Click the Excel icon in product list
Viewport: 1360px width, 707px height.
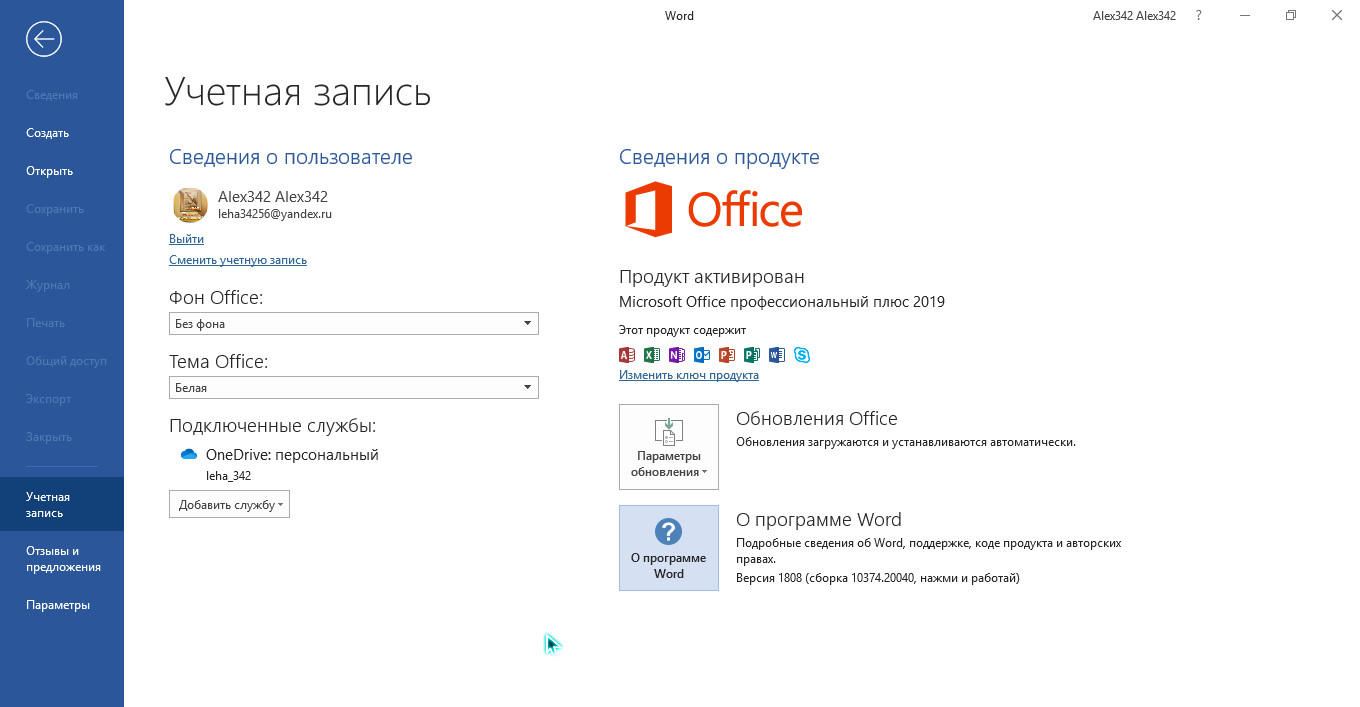point(652,355)
